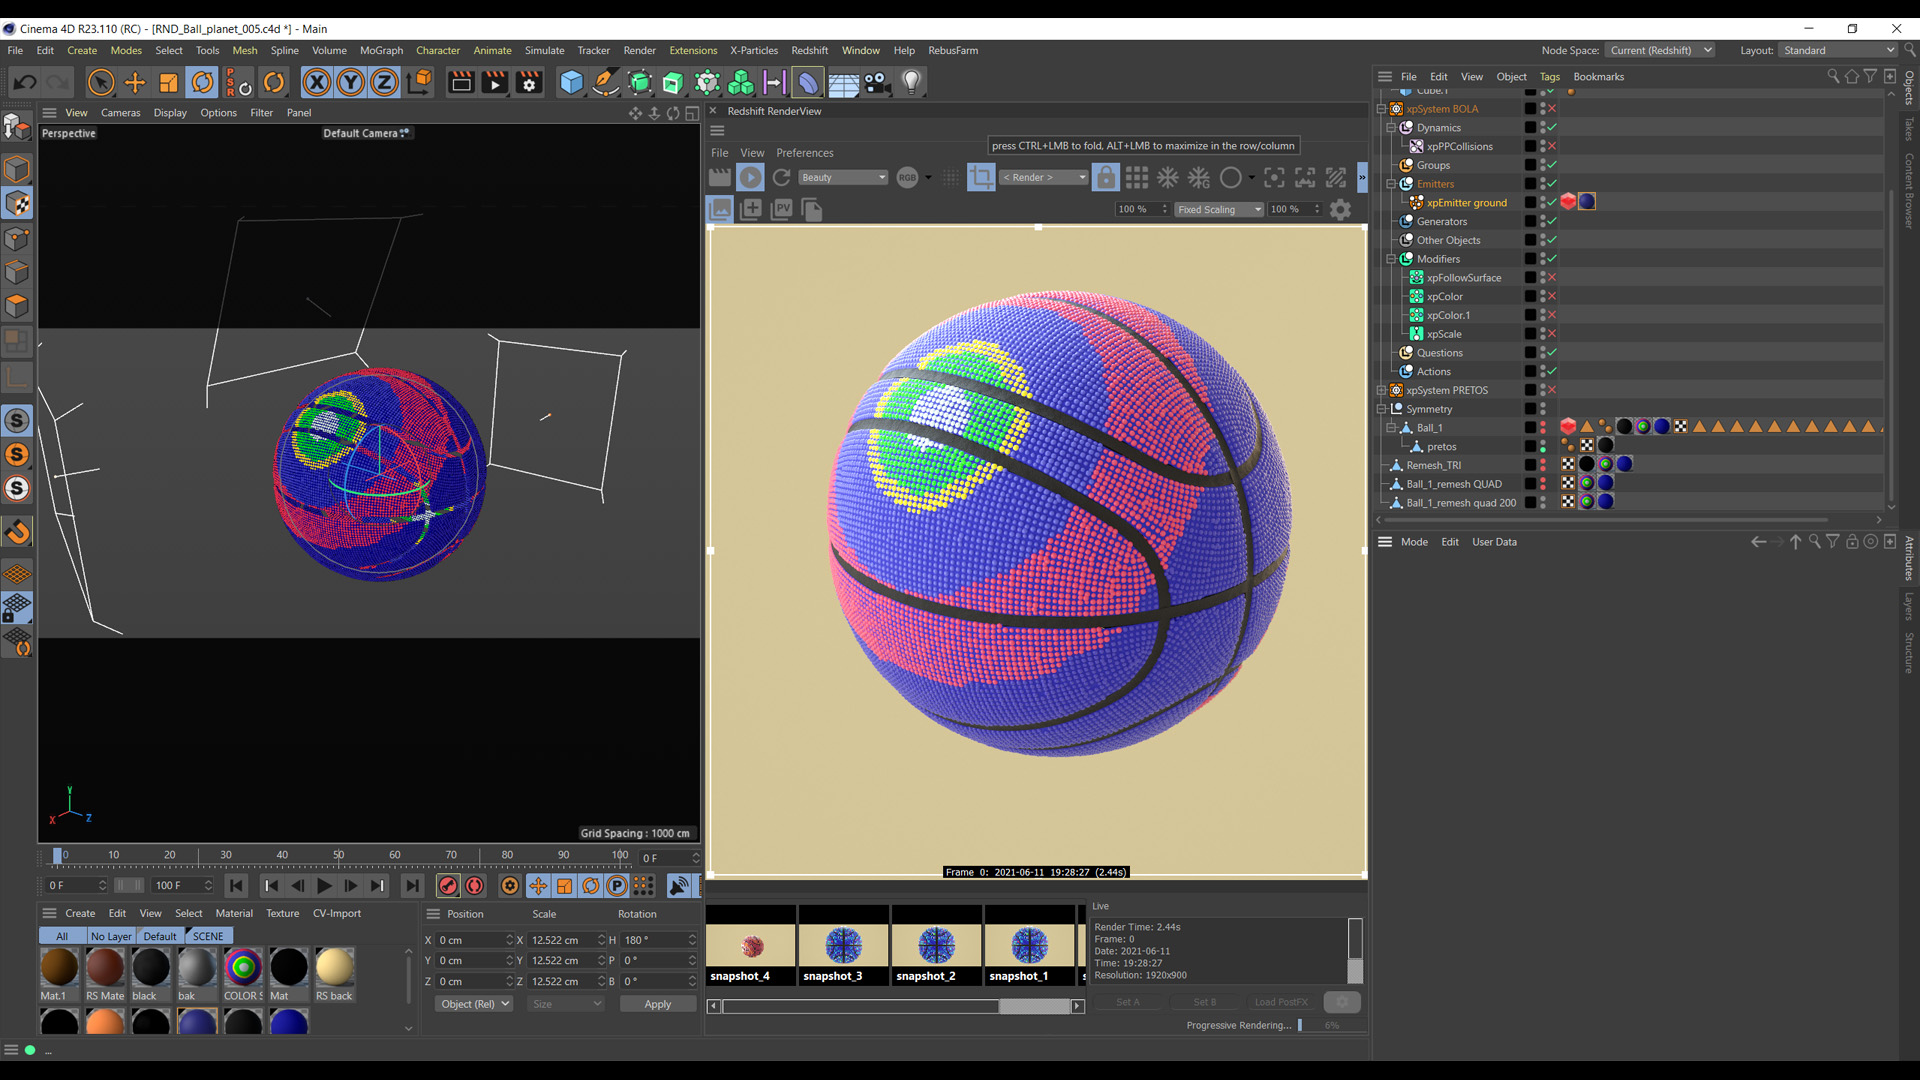The width and height of the screenshot is (1920, 1080).
Task: Collapse the Modifiers group in object tree
Action: [x=1390, y=259]
